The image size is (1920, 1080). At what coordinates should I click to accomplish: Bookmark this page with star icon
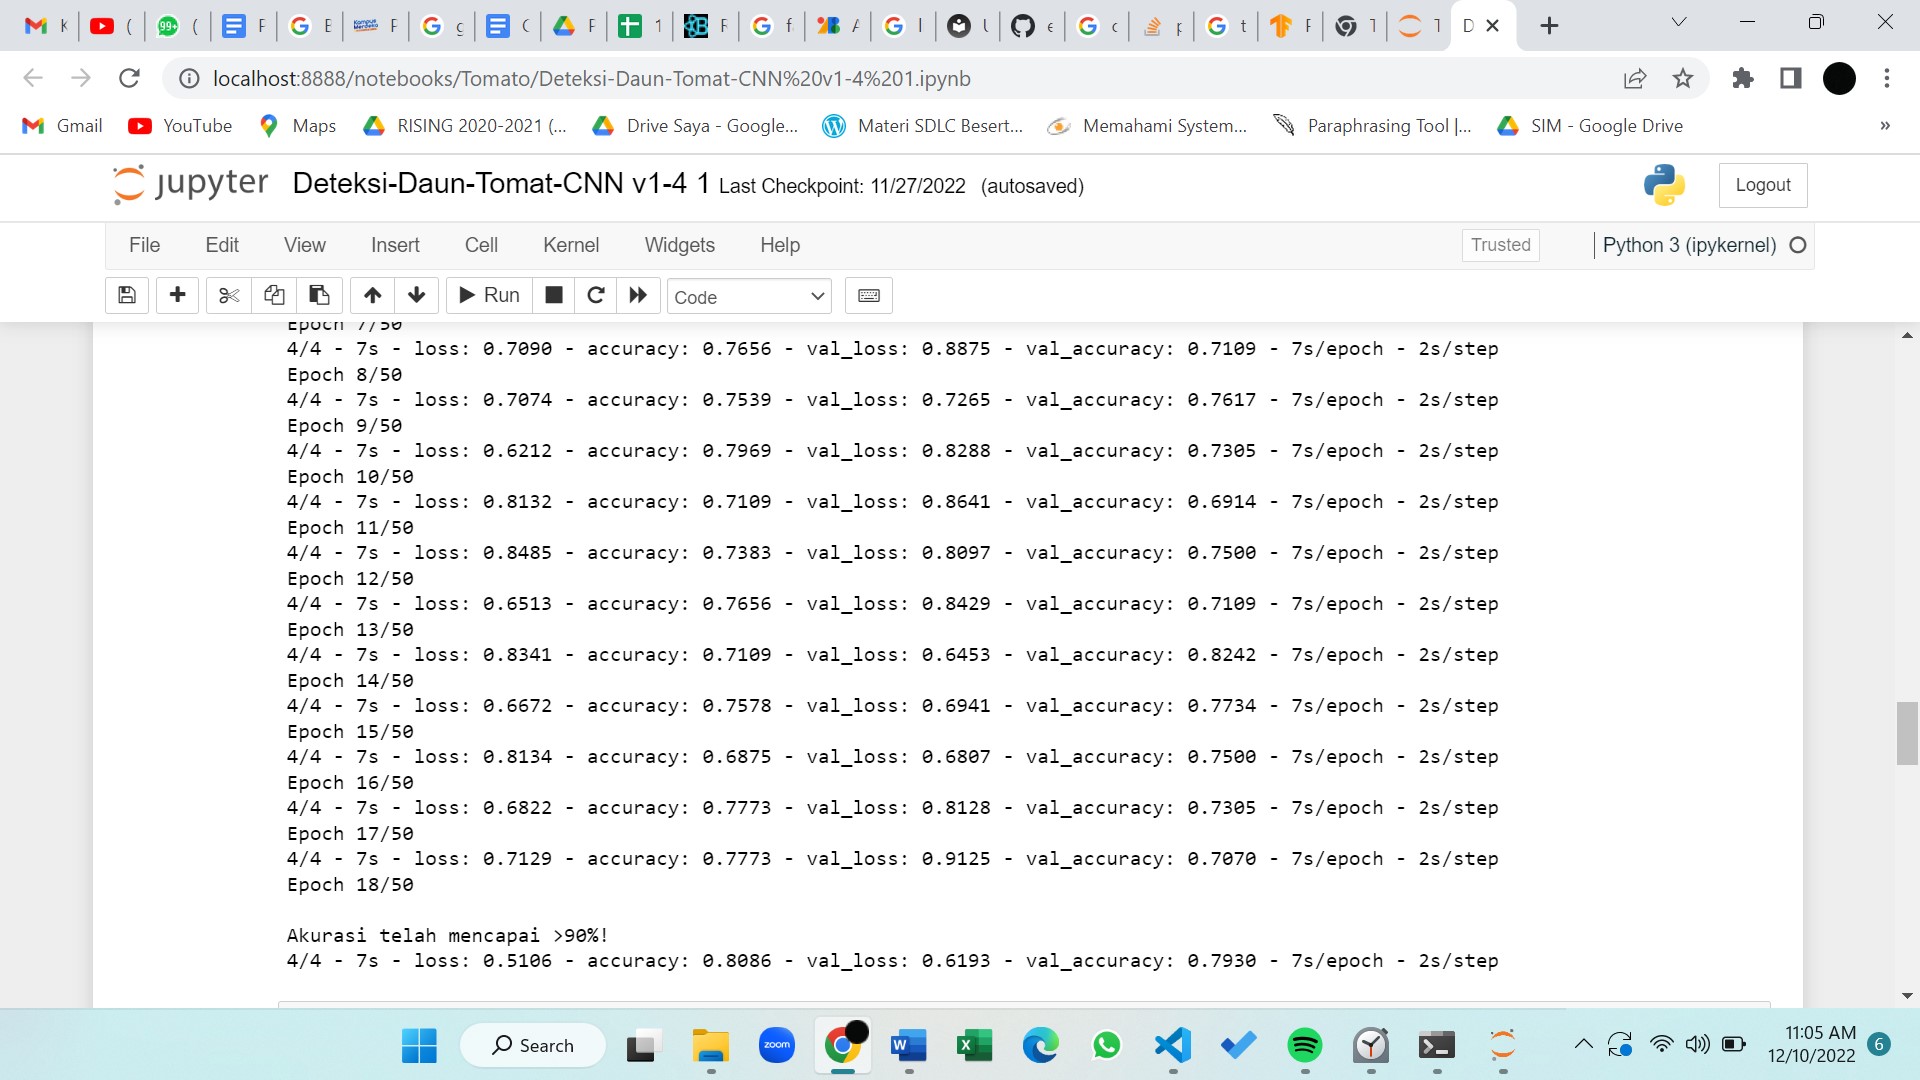point(1683,78)
